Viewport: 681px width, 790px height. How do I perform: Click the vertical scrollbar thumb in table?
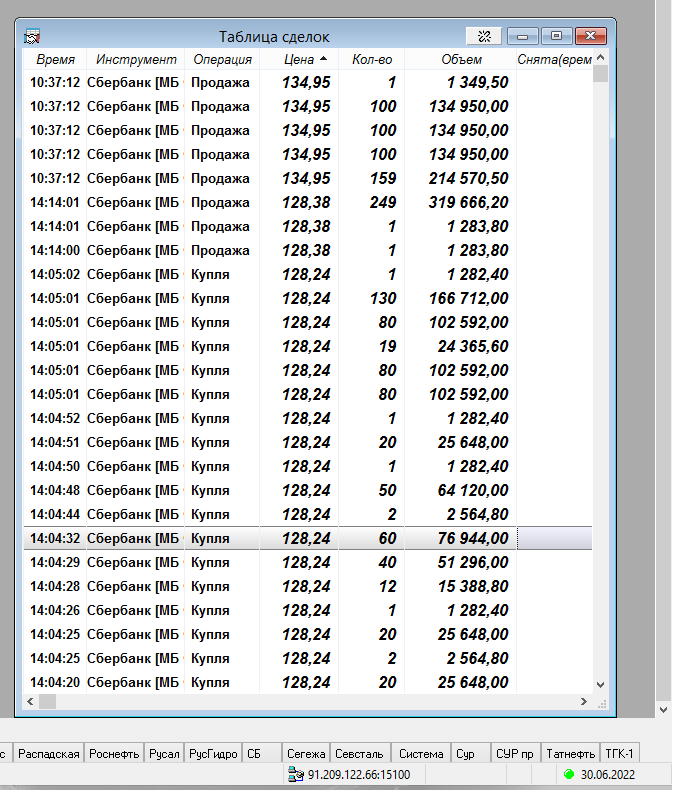pyautogui.click(x=600, y=73)
